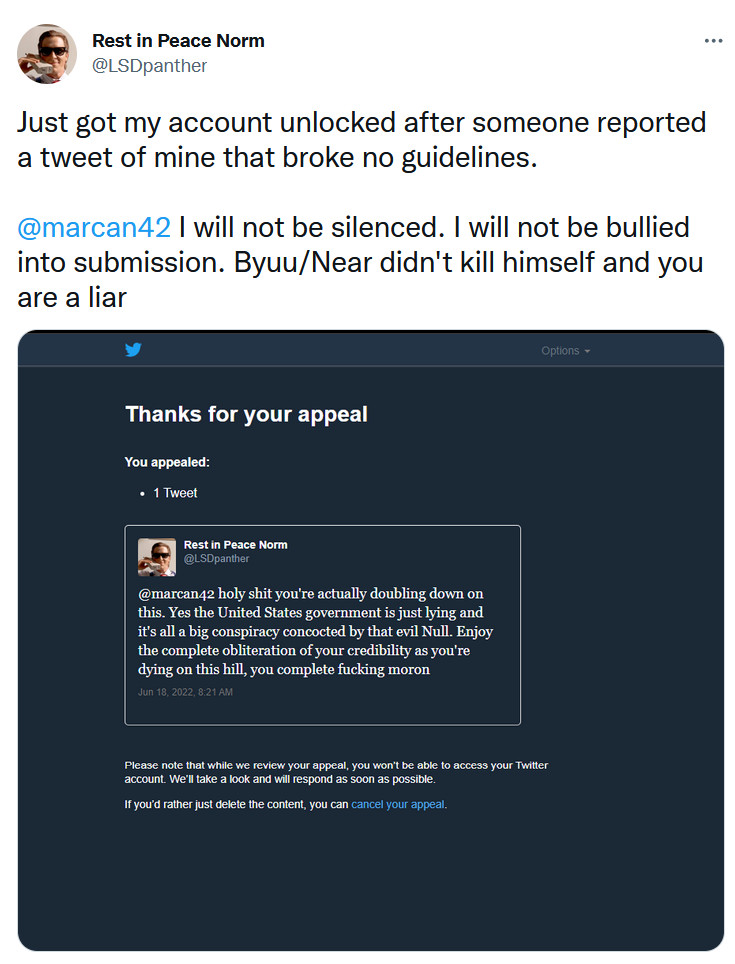Click the You appealed label
The image size is (735, 964).
(167, 462)
